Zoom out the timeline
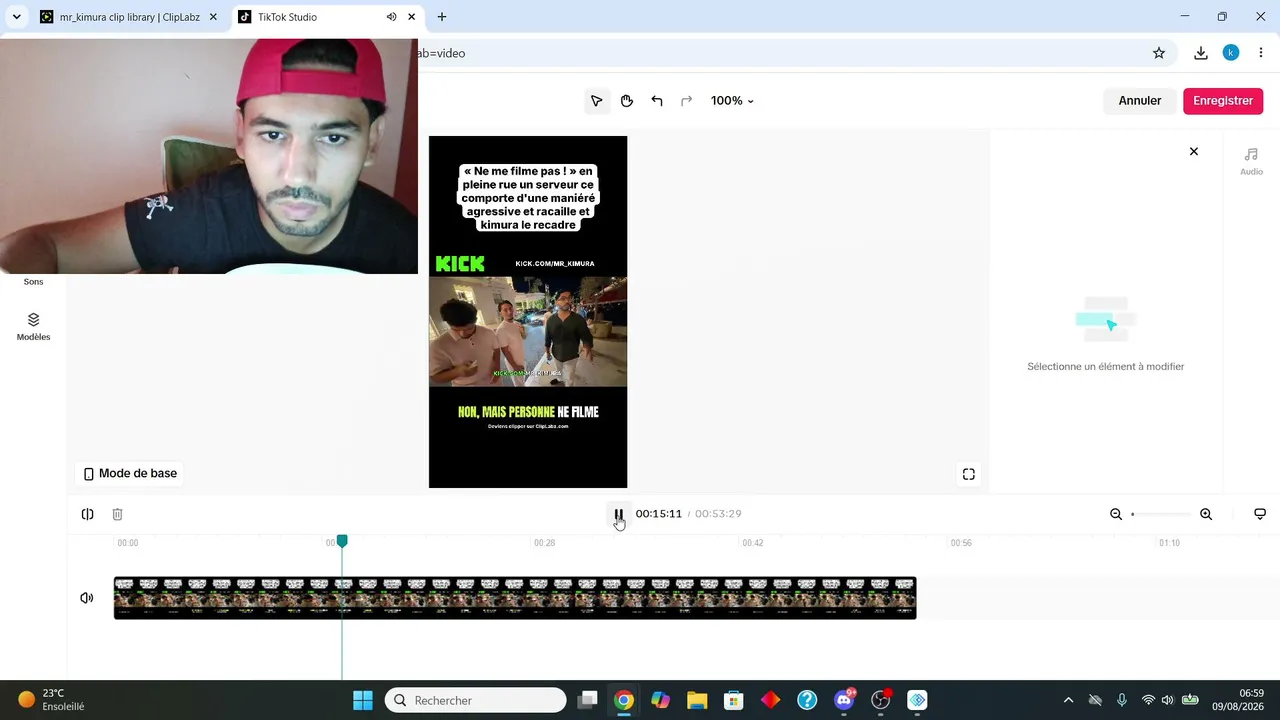1280x720 pixels. point(1116,514)
